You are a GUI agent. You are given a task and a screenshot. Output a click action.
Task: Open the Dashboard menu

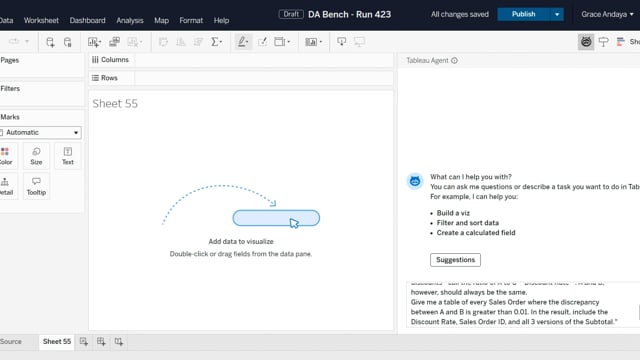(87, 20)
